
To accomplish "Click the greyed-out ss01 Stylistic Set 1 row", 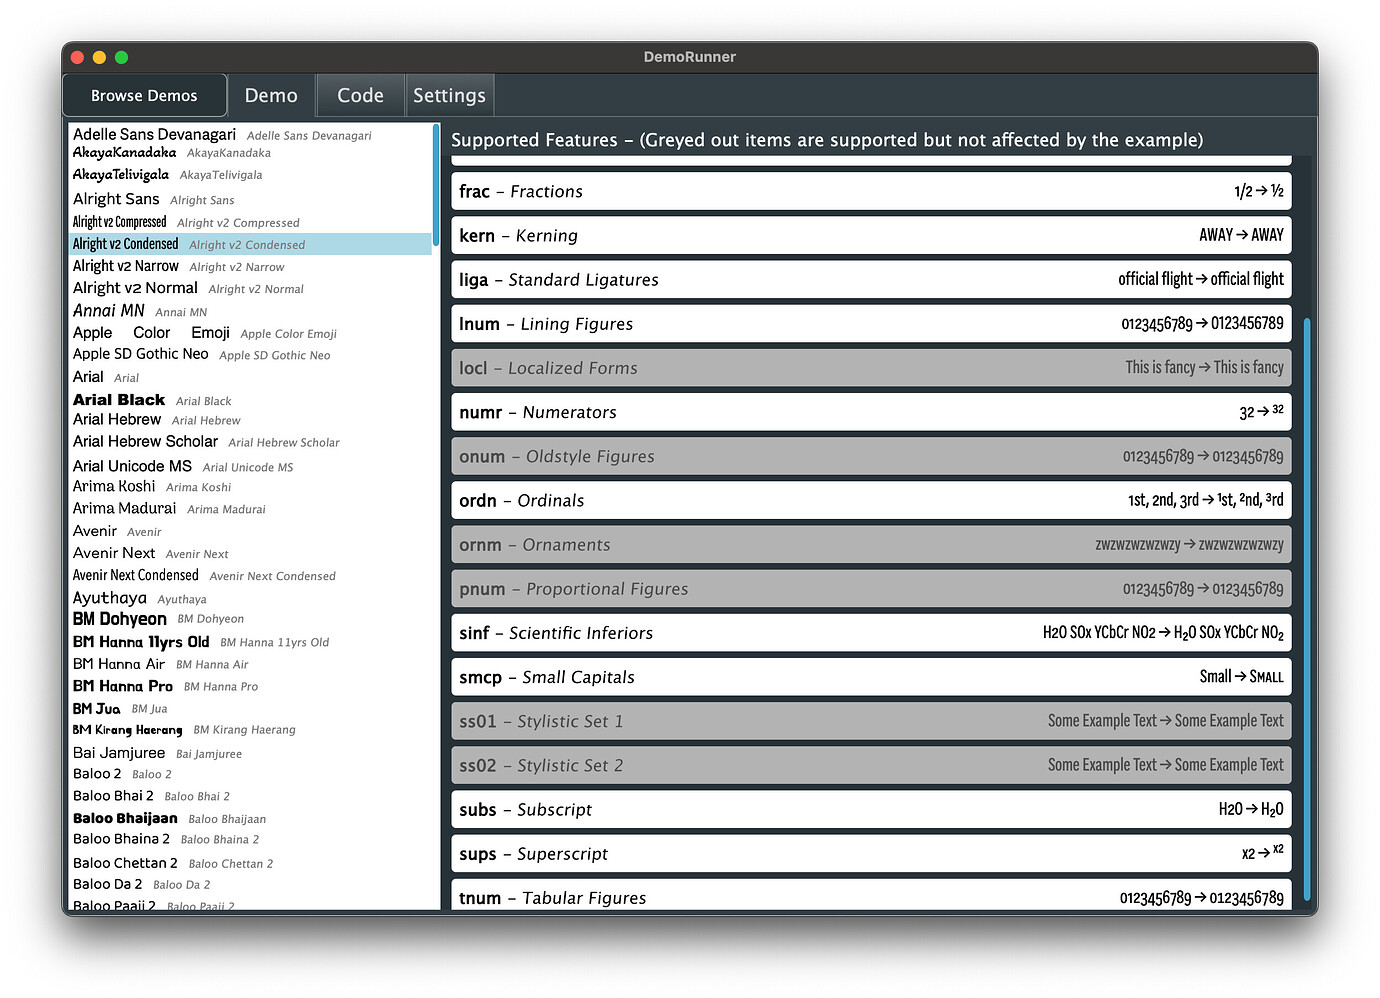I will point(870,721).
